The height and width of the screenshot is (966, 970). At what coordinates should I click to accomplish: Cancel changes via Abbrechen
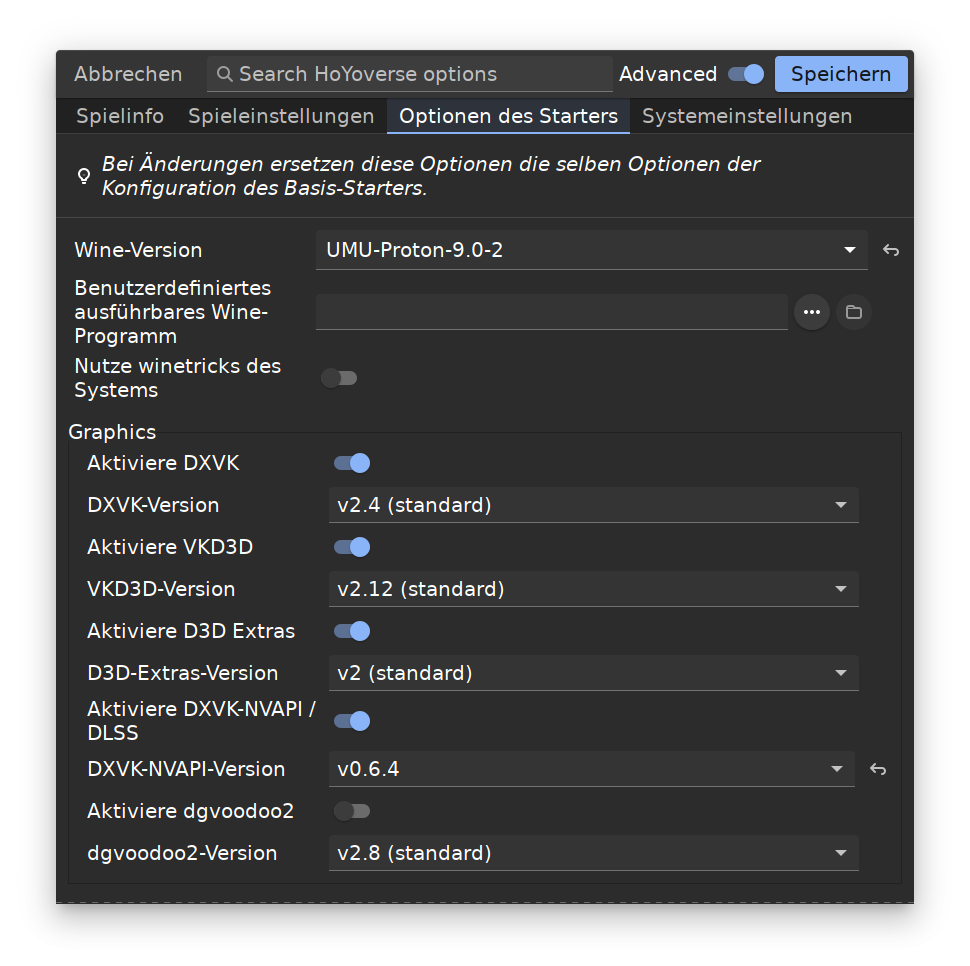128,74
